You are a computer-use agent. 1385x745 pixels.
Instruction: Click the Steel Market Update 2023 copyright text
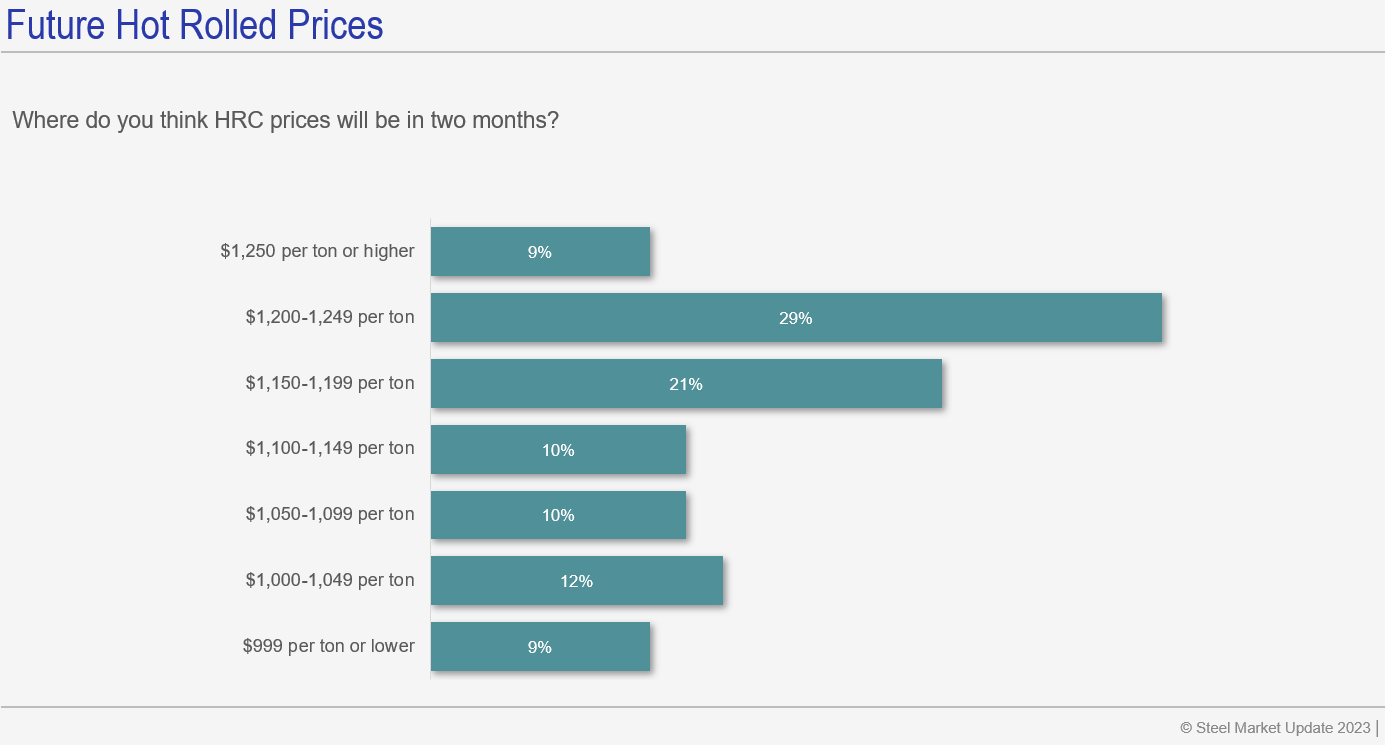click(x=1276, y=727)
